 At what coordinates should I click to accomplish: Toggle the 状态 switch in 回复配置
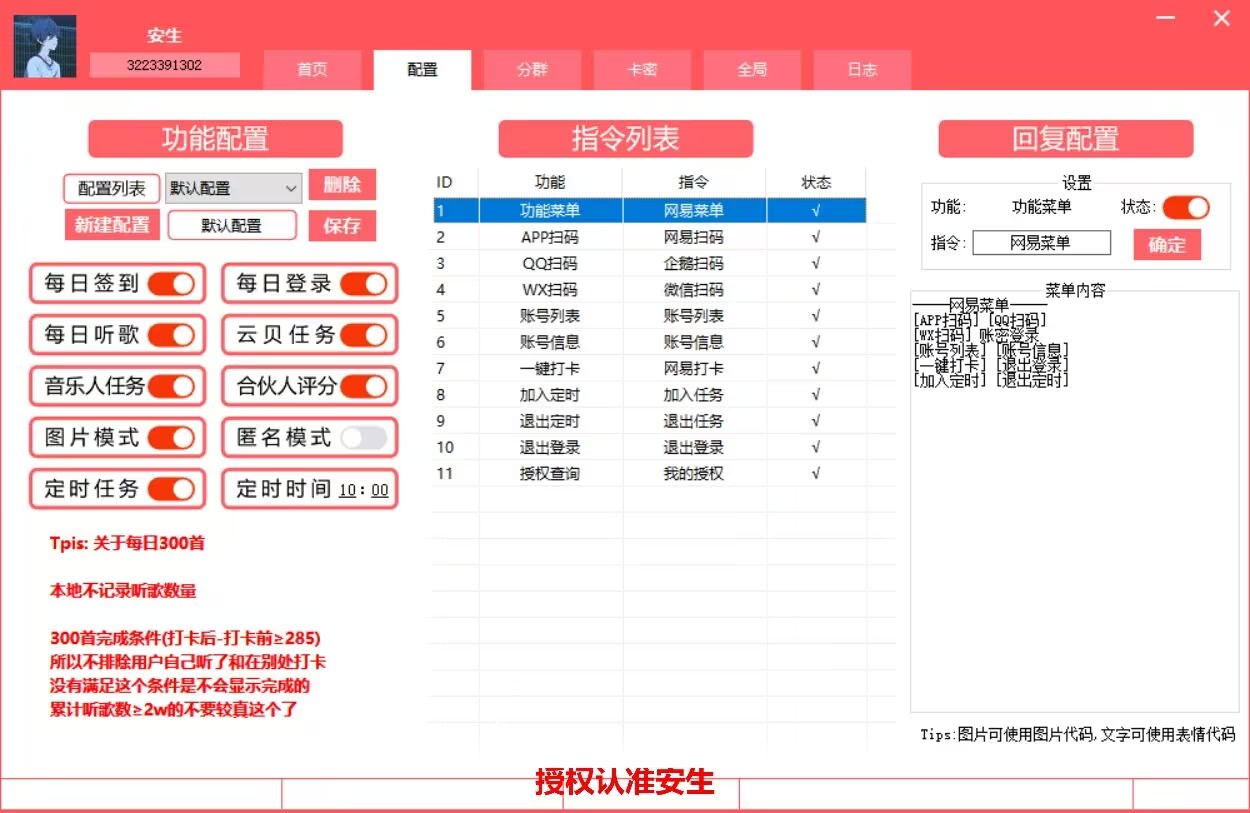1186,208
